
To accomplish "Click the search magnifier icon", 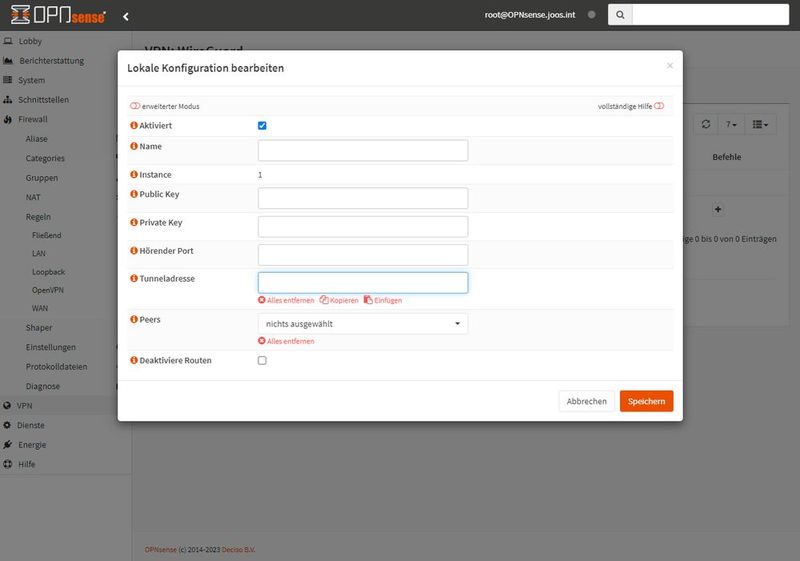I will click(620, 15).
